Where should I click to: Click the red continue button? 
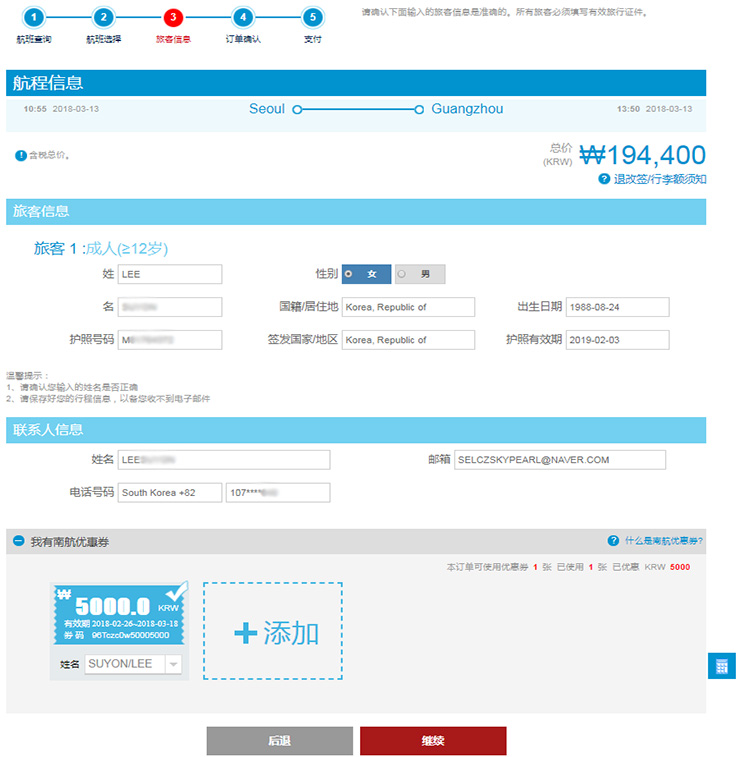tap(433, 741)
